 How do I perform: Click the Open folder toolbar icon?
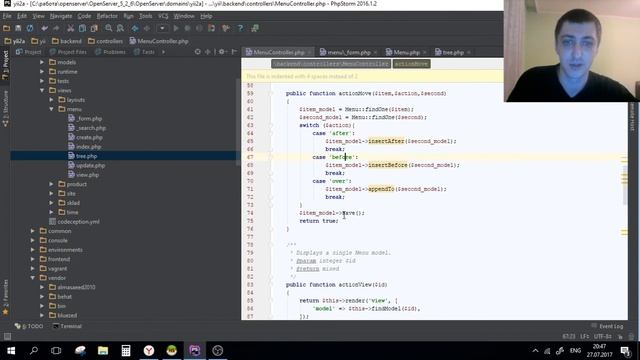click(7, 28)
